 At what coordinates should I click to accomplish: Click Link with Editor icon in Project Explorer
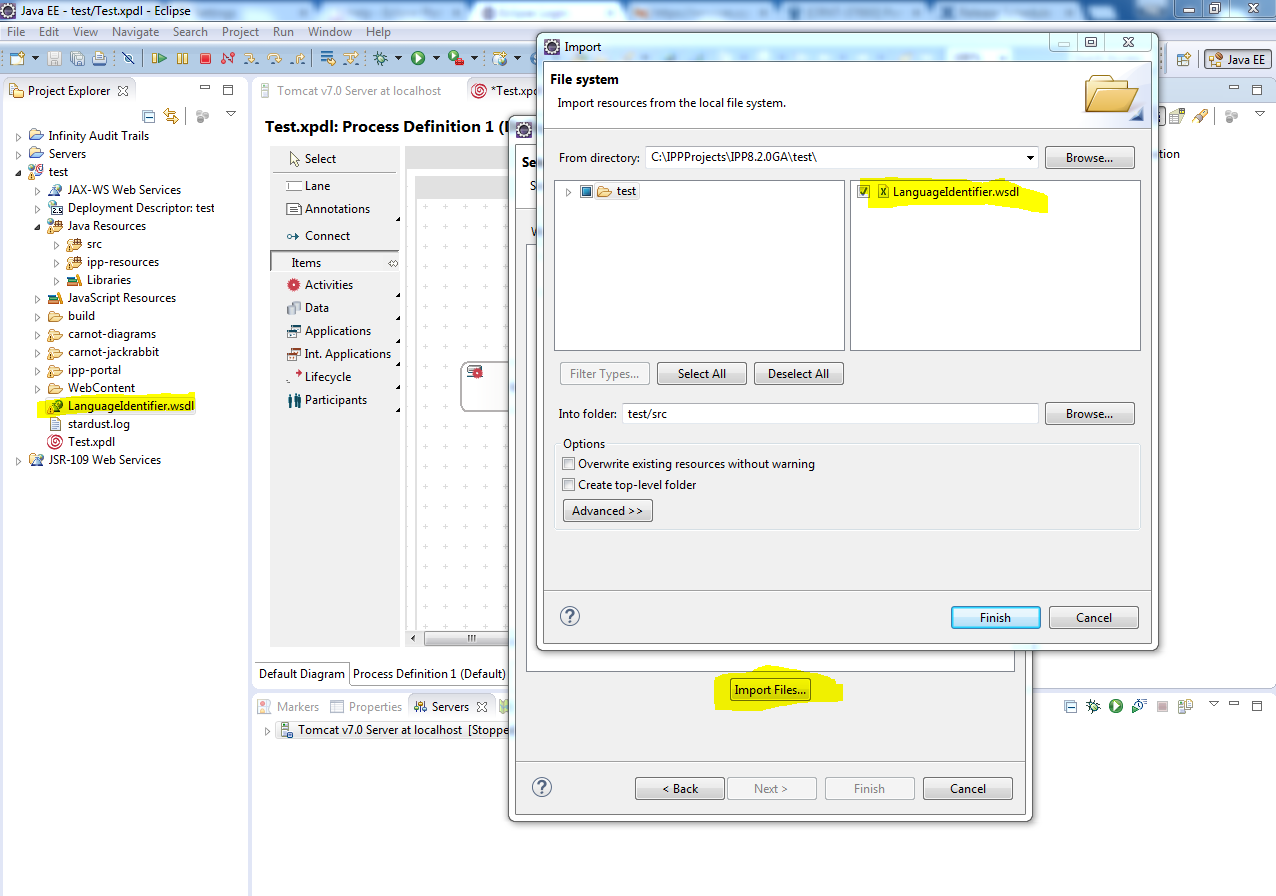[171, 116]
